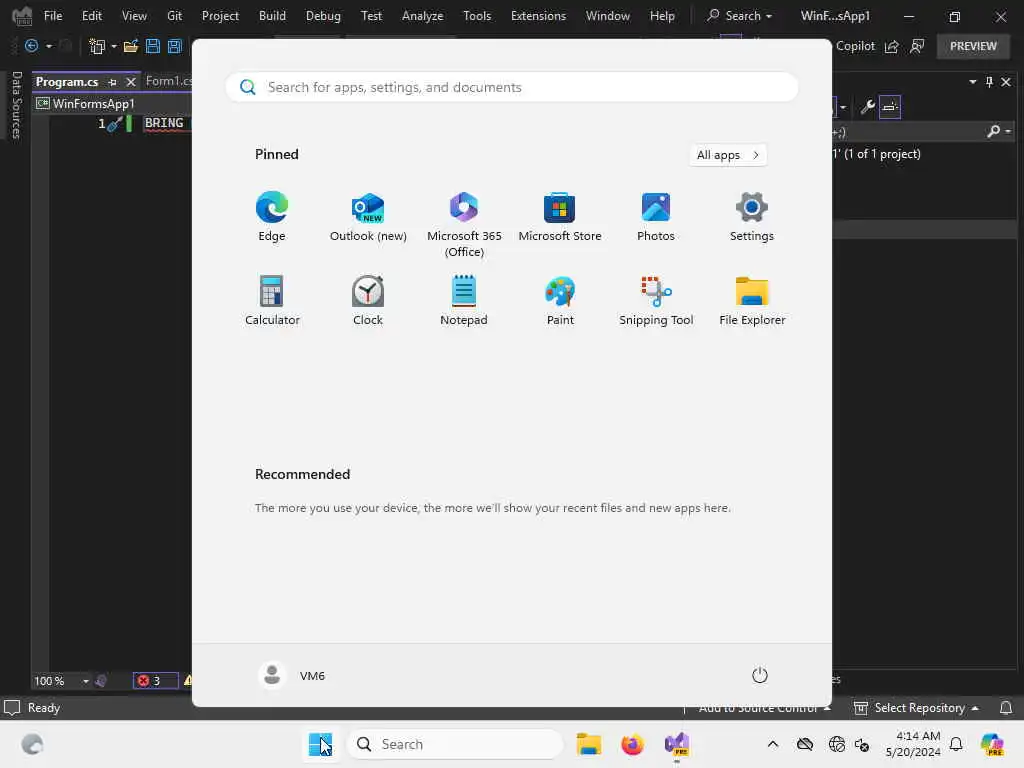Click New Project toolbar icon
This screenshot has height=768, width=1024.
(97, 46)
